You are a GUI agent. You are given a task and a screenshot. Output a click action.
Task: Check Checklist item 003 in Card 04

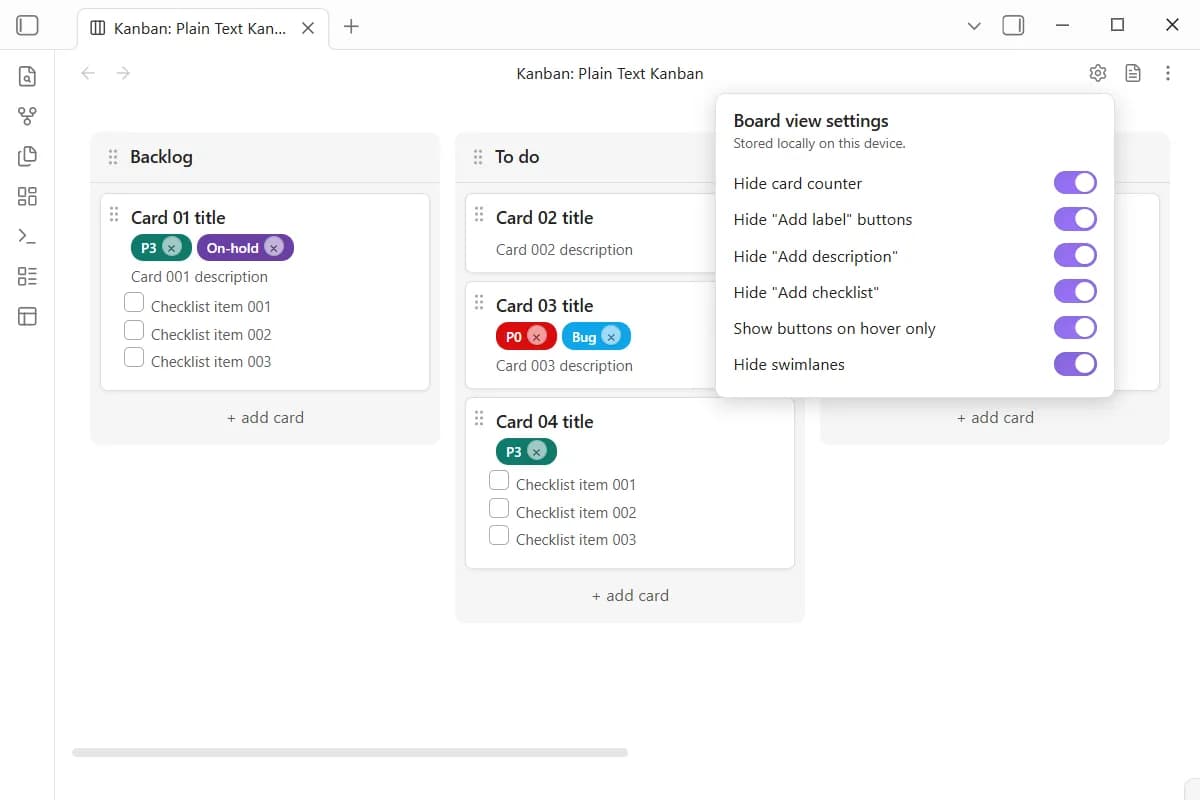coord(499,535)
